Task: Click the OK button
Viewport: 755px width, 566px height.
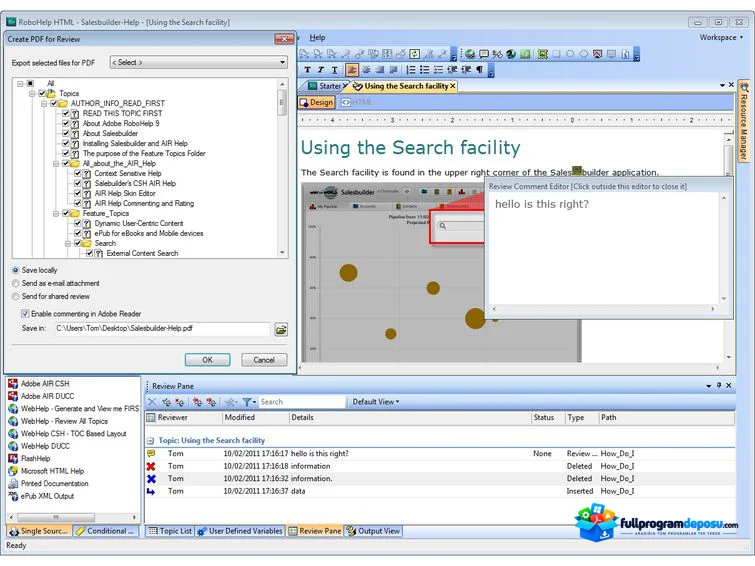Action: click(208, 360)
